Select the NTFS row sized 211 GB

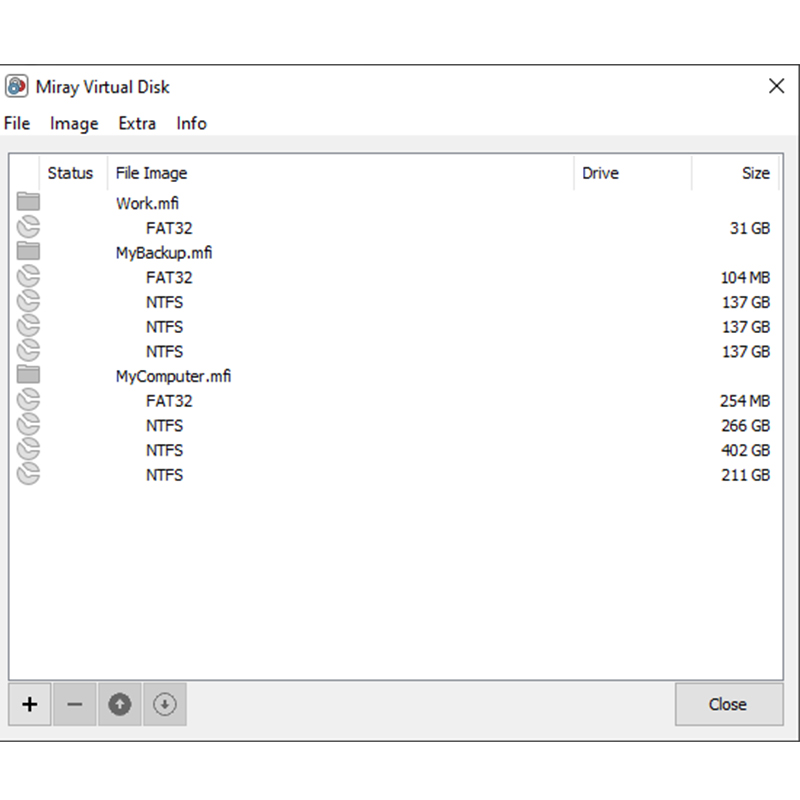pos(395,475)
